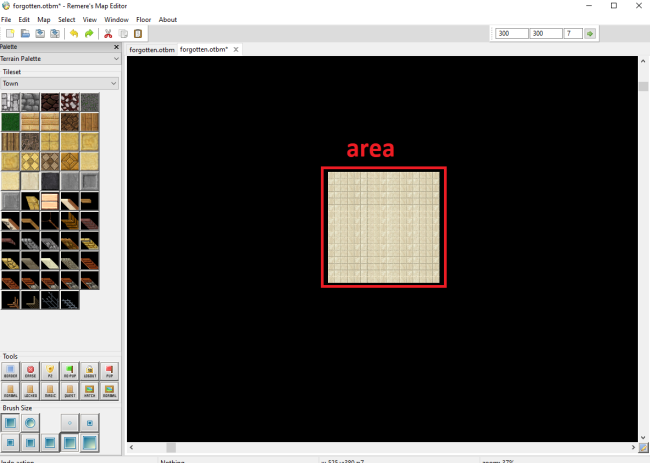This screenshot has height=463, width=650.
Task: Select the Erase tool
Action: (29, 371)
